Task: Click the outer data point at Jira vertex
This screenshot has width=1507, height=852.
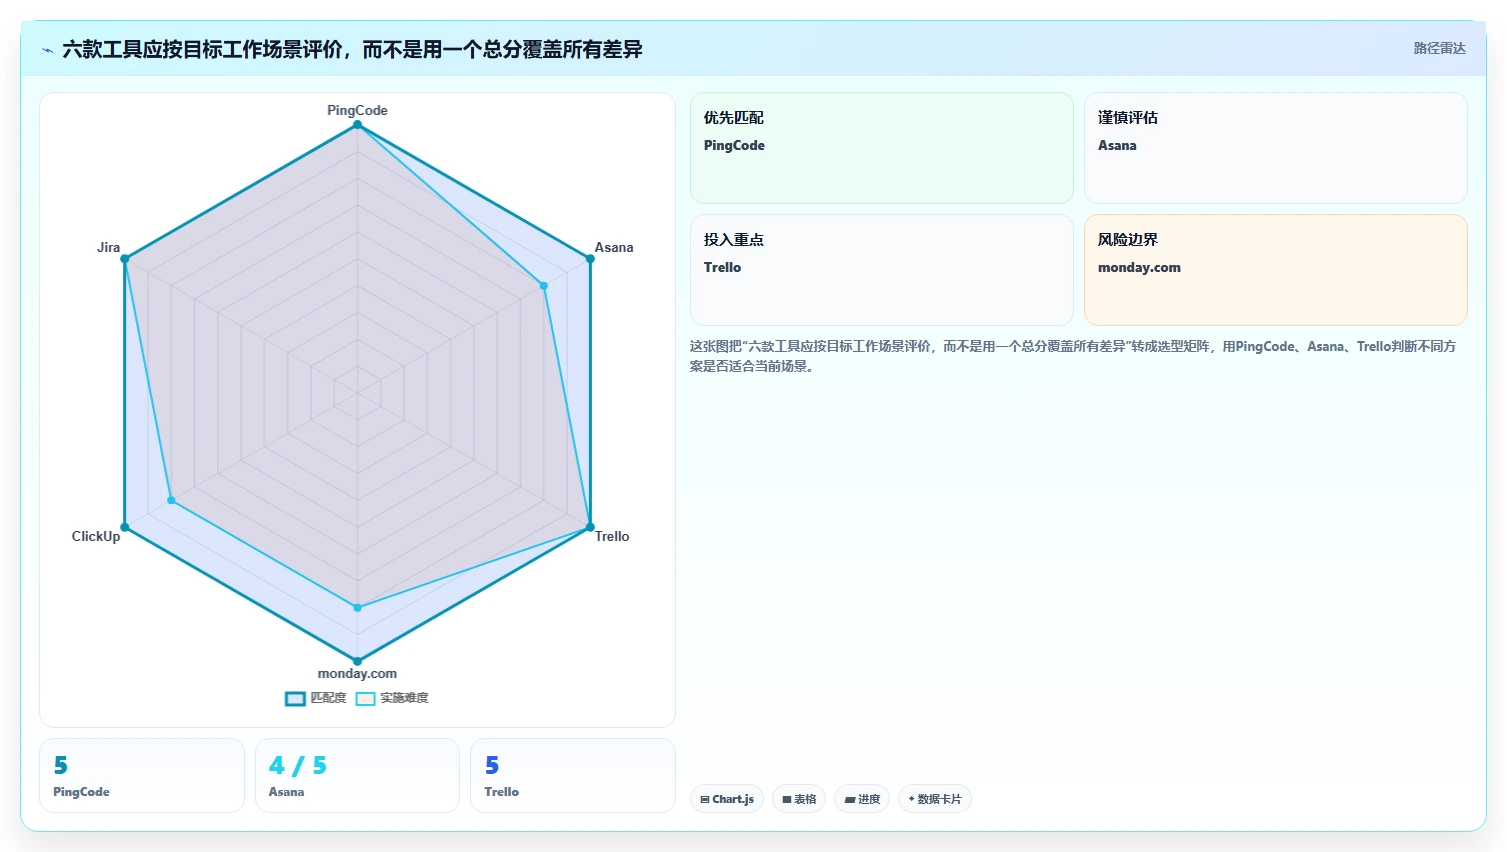Action: (x=125, y=259)
